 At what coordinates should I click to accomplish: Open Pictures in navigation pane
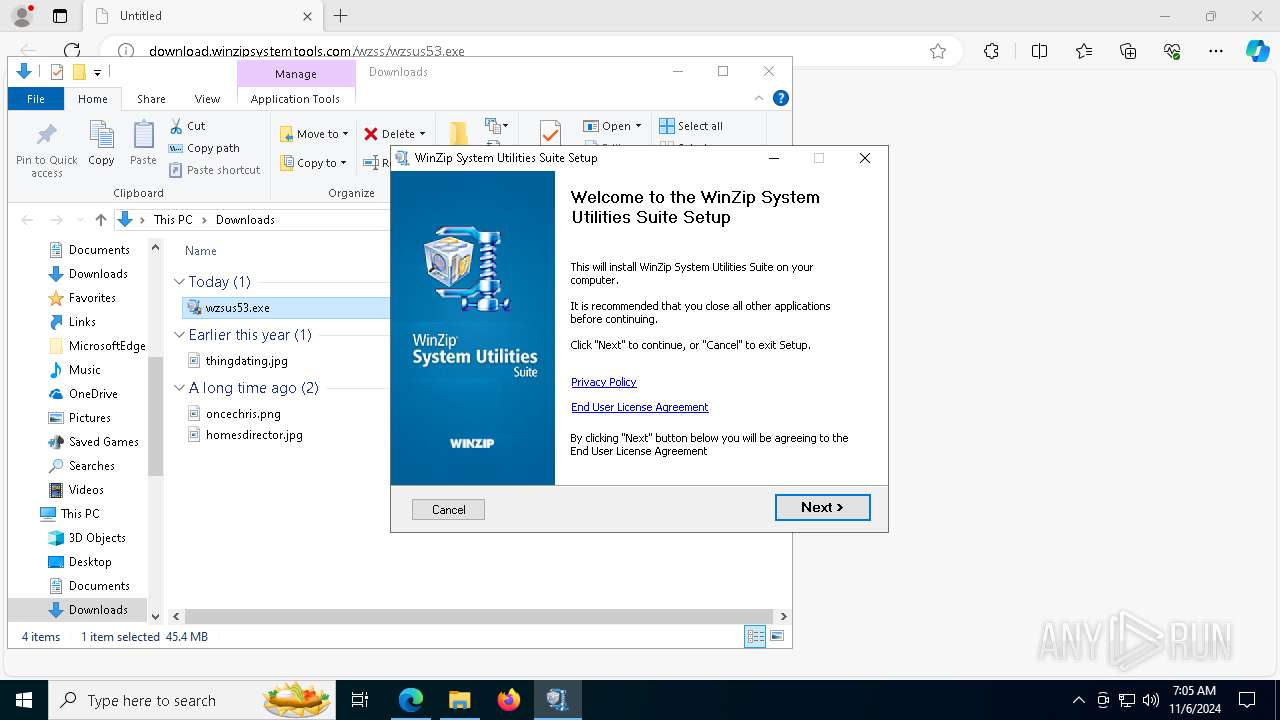[x=90, y=418]
